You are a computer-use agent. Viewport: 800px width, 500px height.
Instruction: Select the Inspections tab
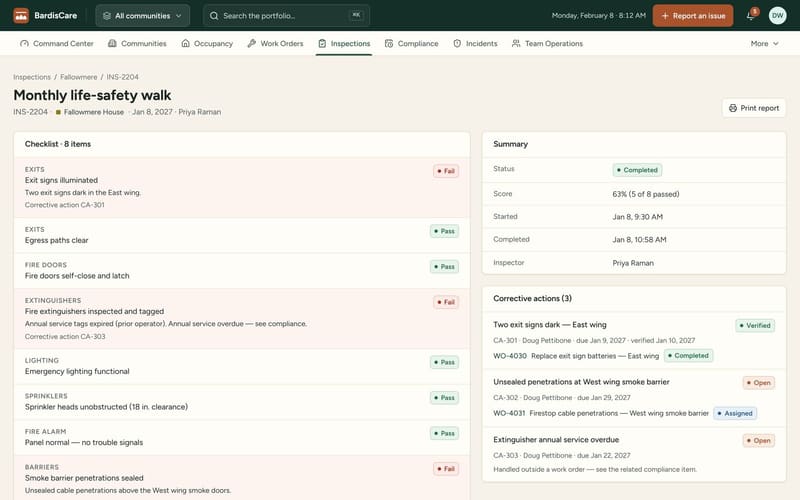pyautogui.click(x=344, y=43)
